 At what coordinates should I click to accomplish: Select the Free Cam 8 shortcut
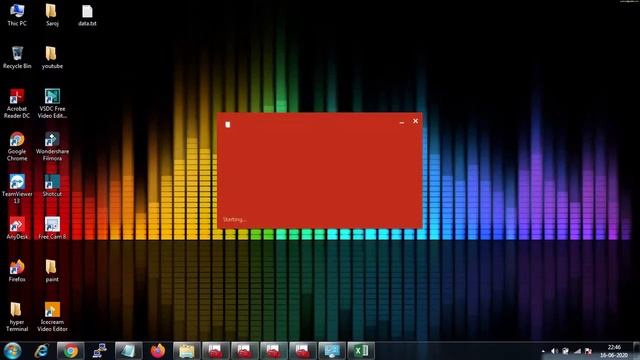[x=52, y=228]
